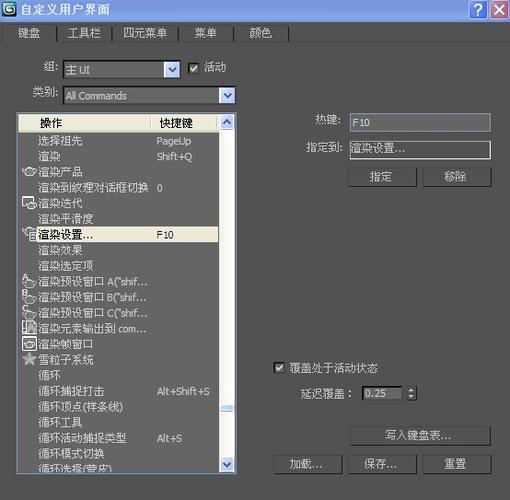The width and height of the screenshot is (510, 500).
Task: Click the teapot icon beside 渲染产品
Action: point(29,172)
